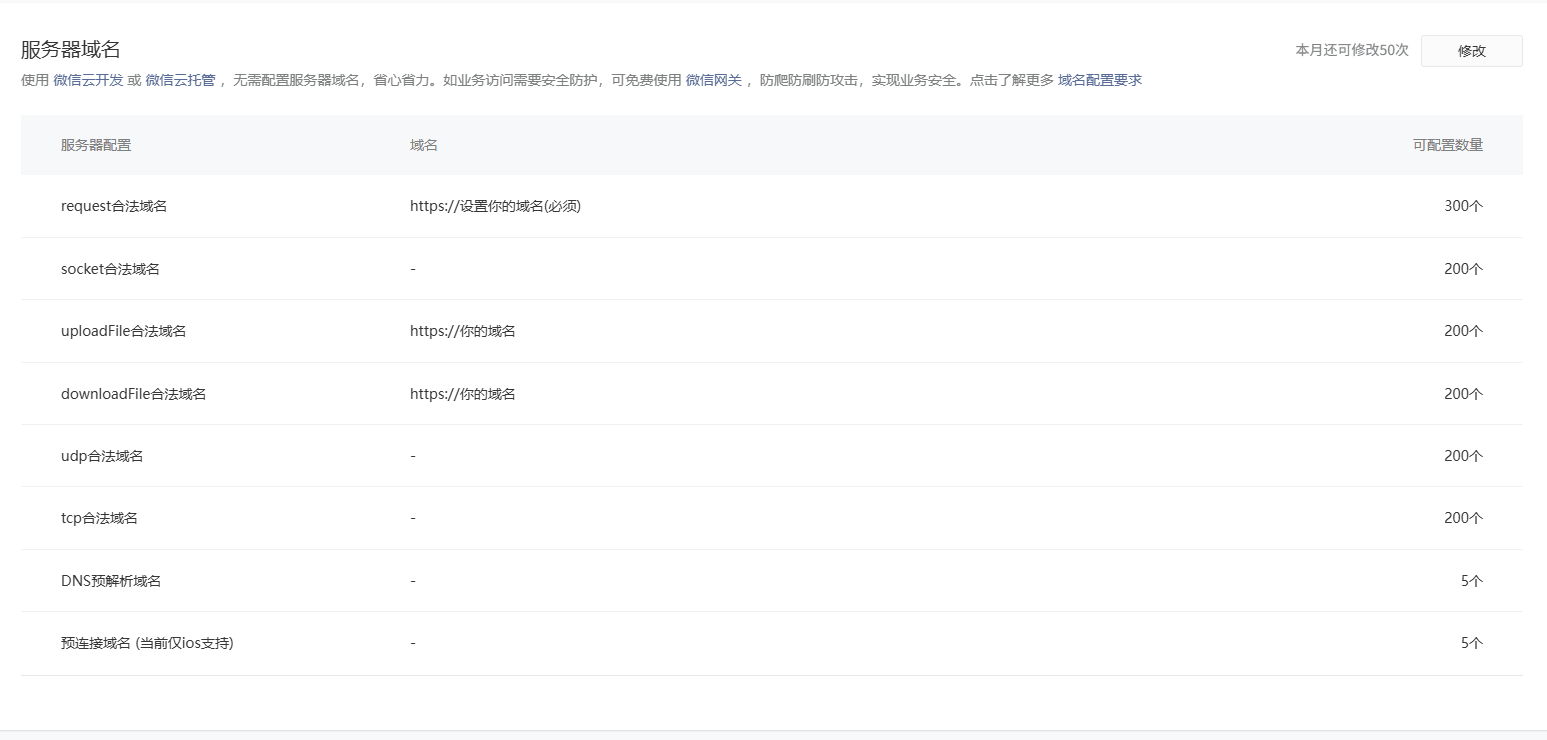Click https://设置你的域名(必须) value

click(x=496, y=206)
